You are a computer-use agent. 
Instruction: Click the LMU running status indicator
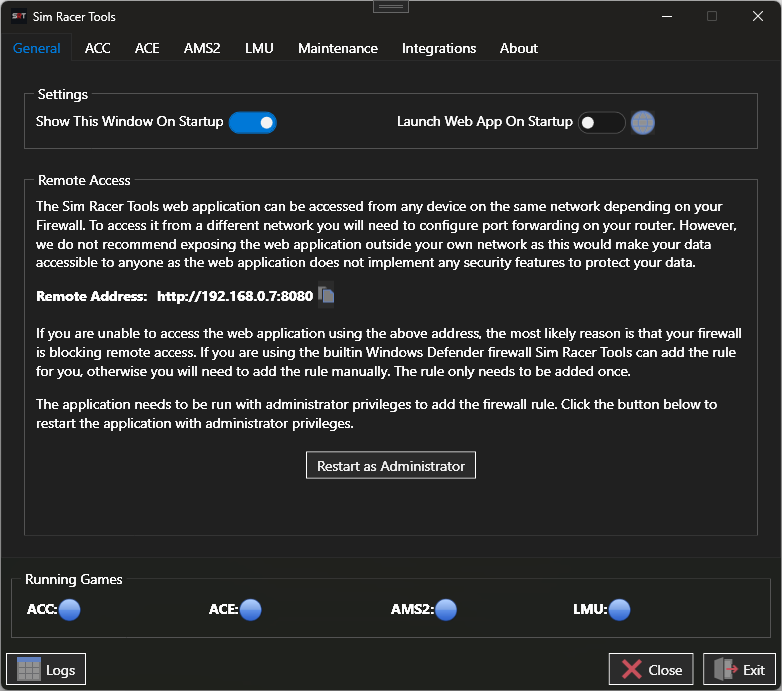(619, 609)
